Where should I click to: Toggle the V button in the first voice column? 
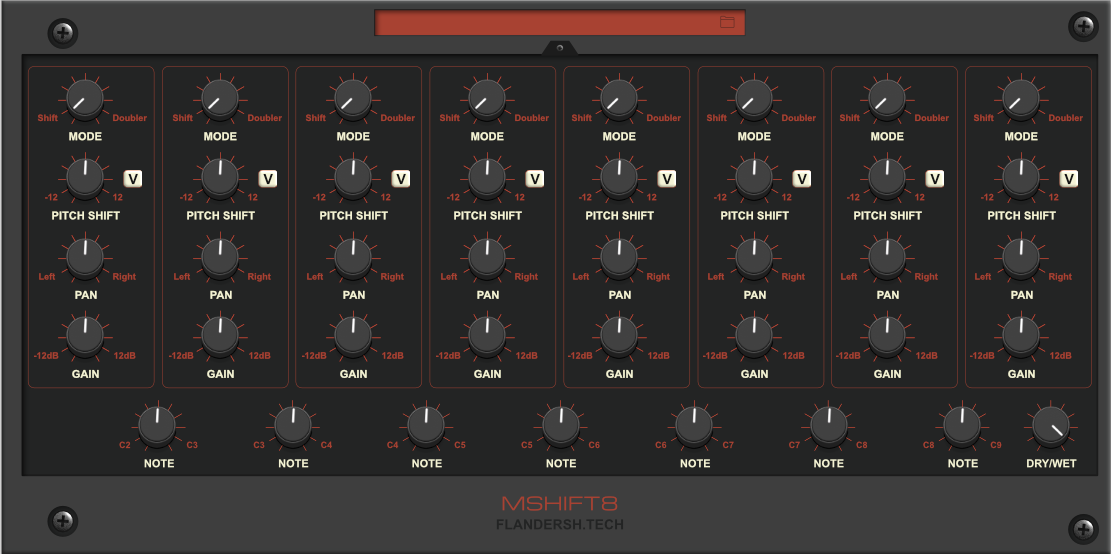point(132,179)
